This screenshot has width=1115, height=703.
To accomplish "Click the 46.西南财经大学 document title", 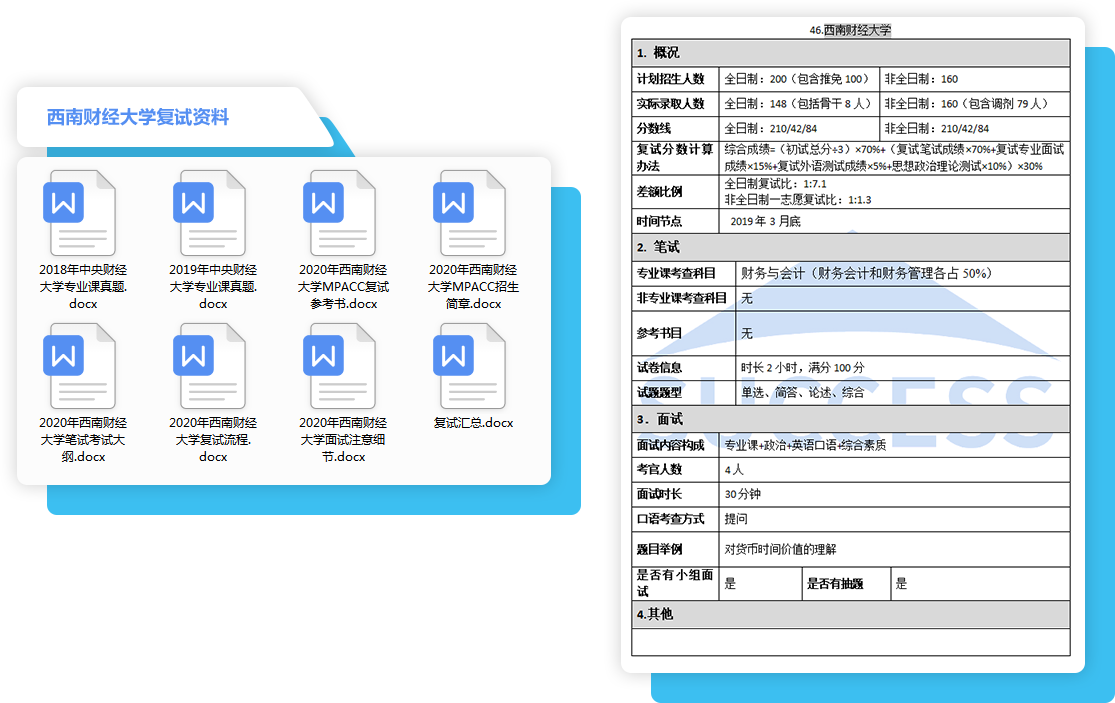I will [x=850, y=31].
